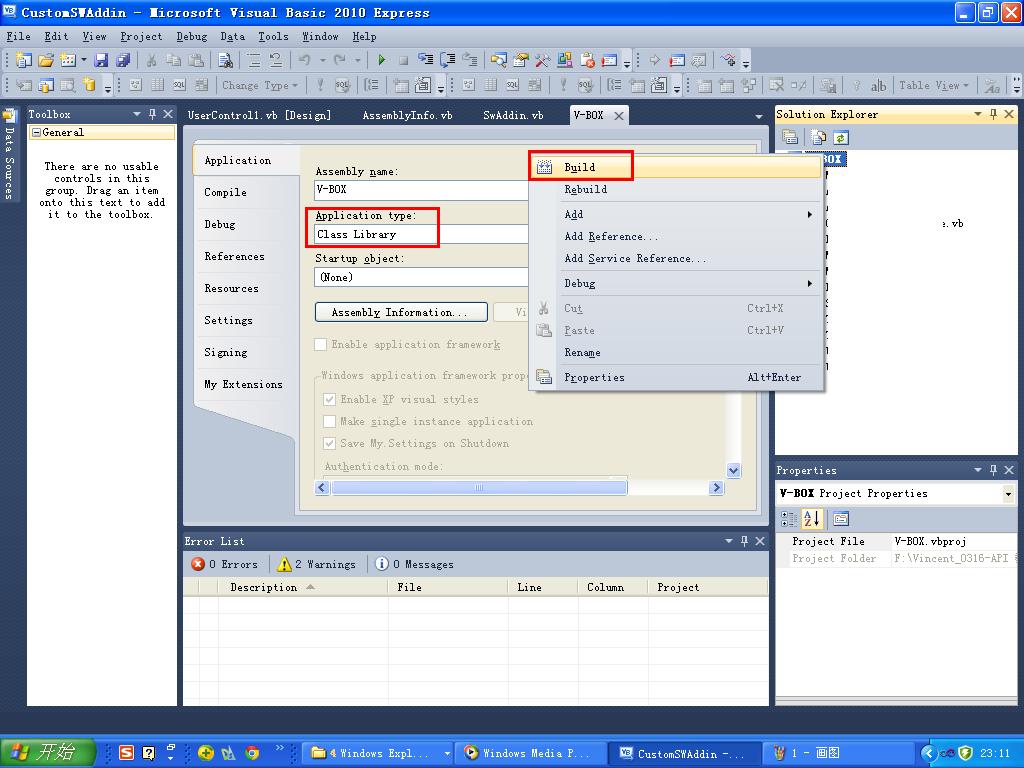Select Add Reference... in the context menu
The image size is (1024, 768).
point(675,236)
